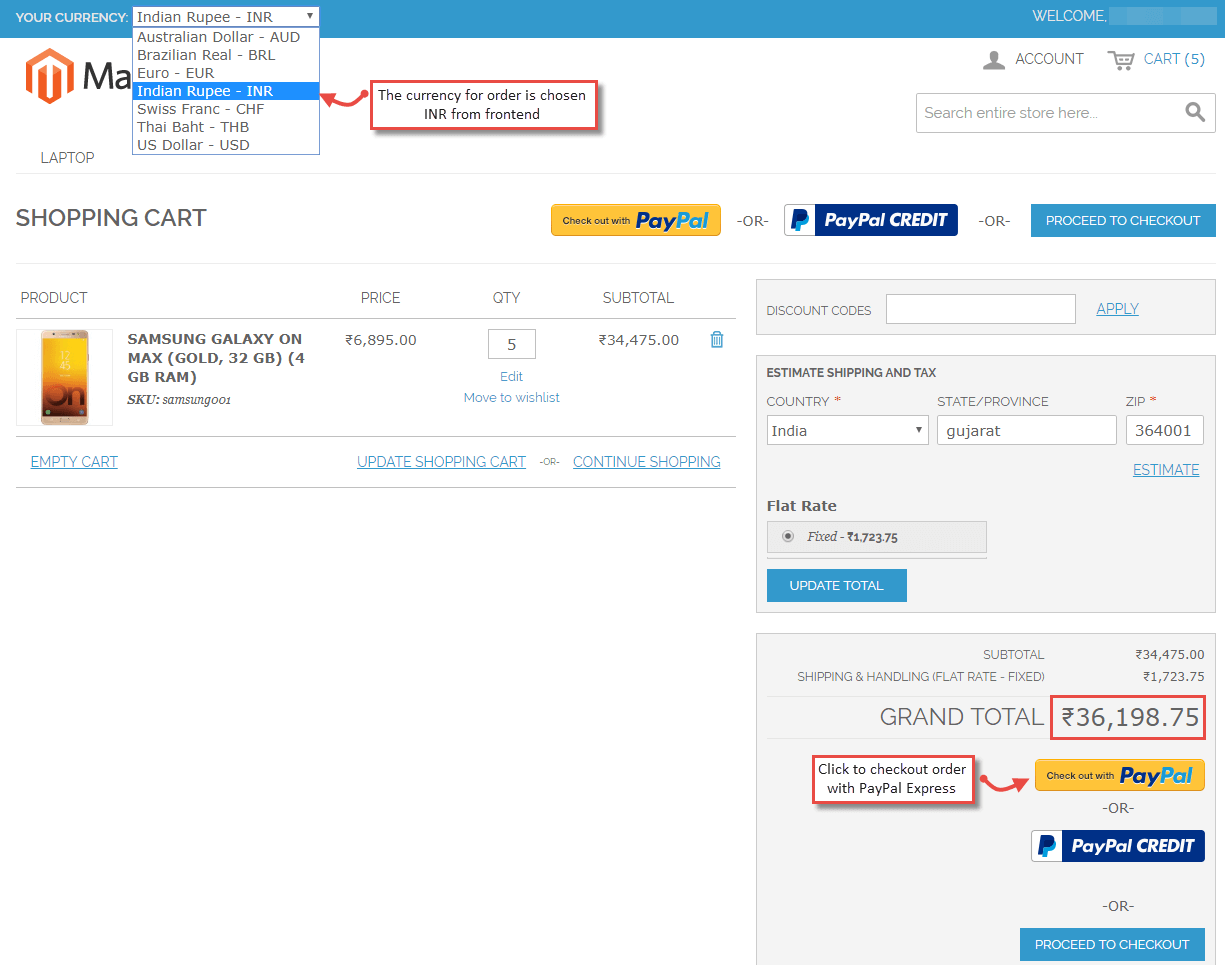Screen dimensions: 1225x965
Task: Click bottom PayPal CREDIT button
Action: 1118,846
